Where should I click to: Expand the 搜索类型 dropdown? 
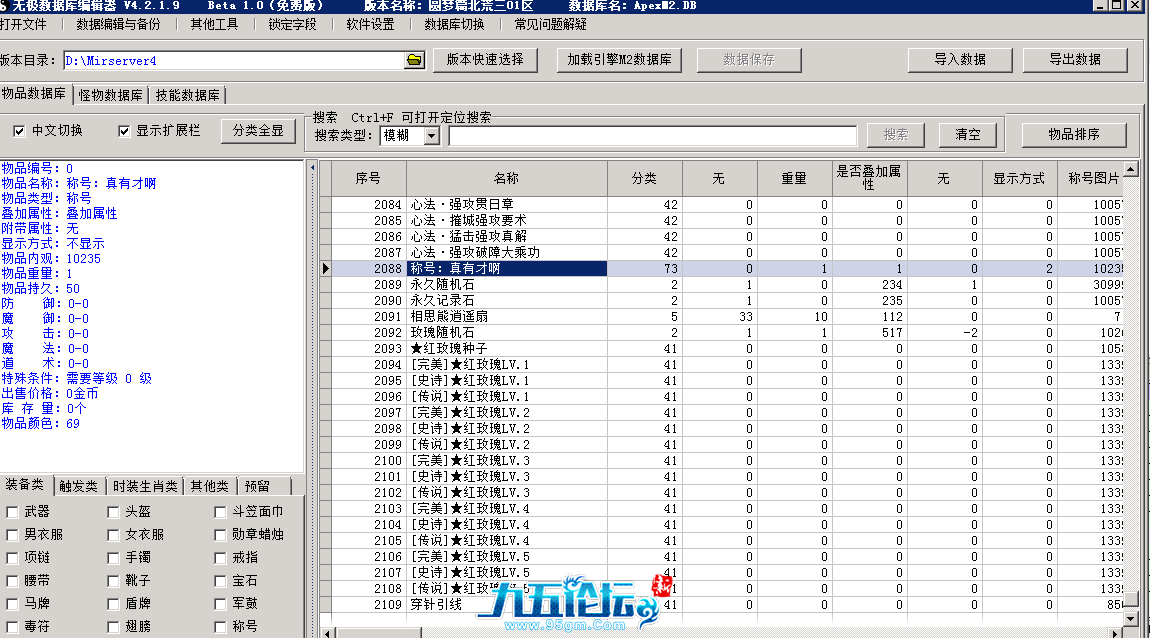pyautogui.click(x=431, y=135)
